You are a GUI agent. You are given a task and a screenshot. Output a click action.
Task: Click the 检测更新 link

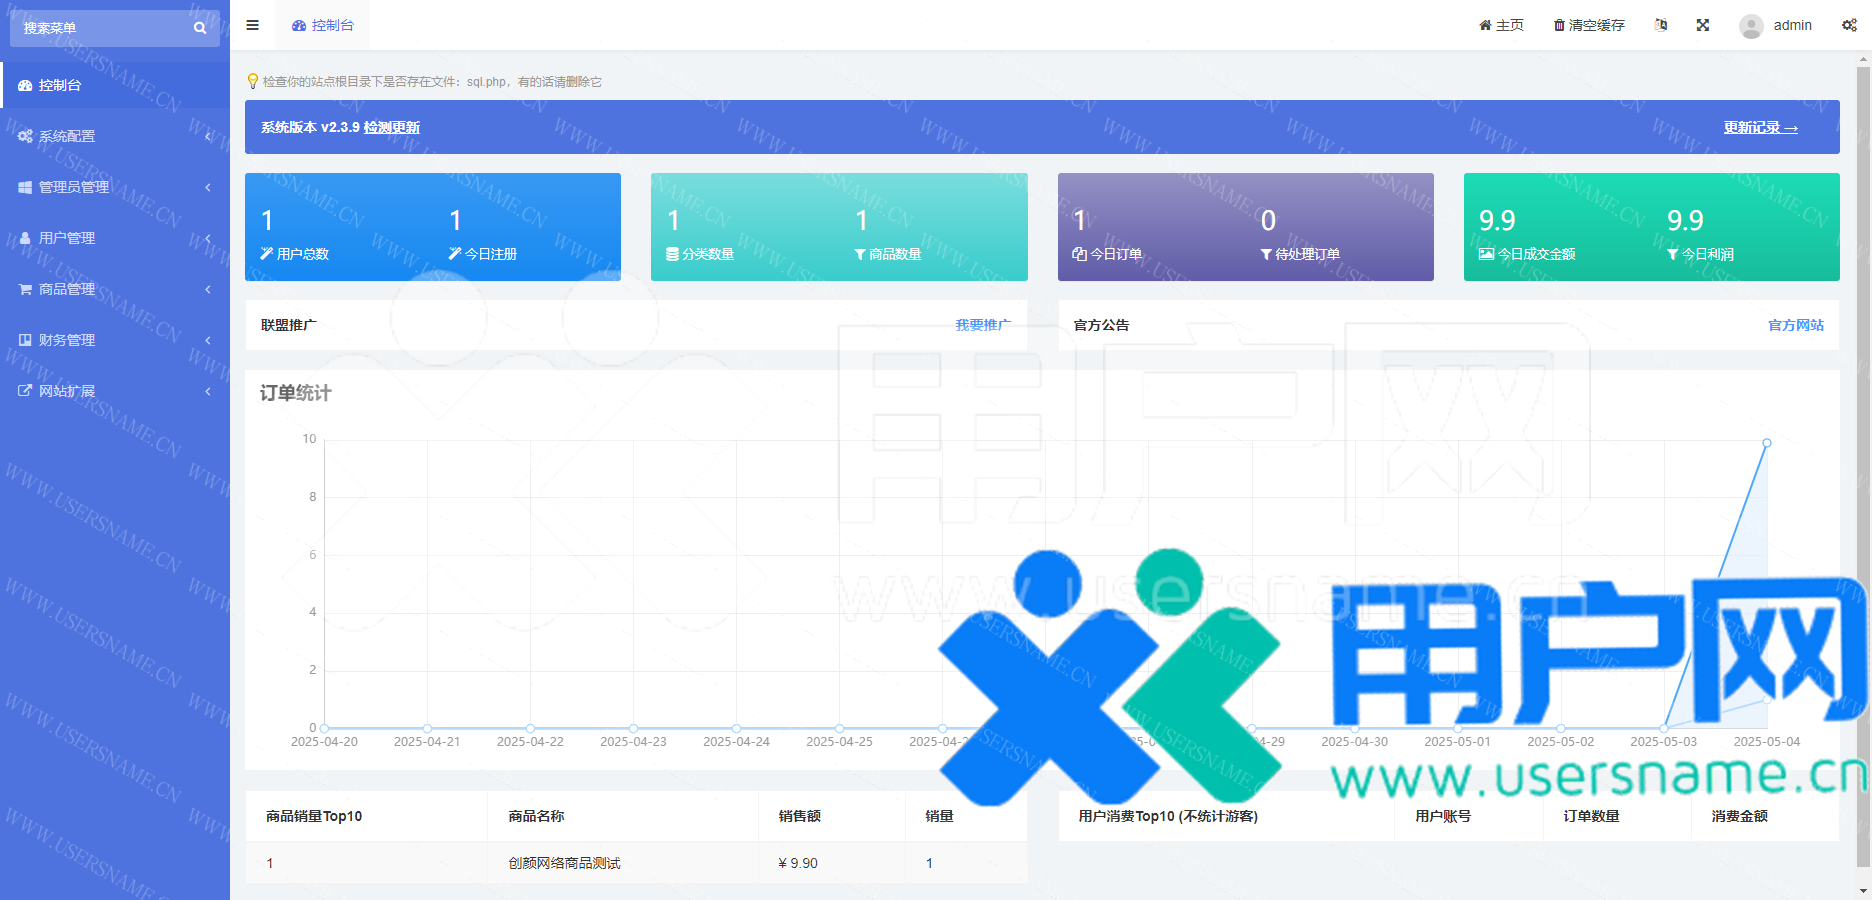point(391,127)
